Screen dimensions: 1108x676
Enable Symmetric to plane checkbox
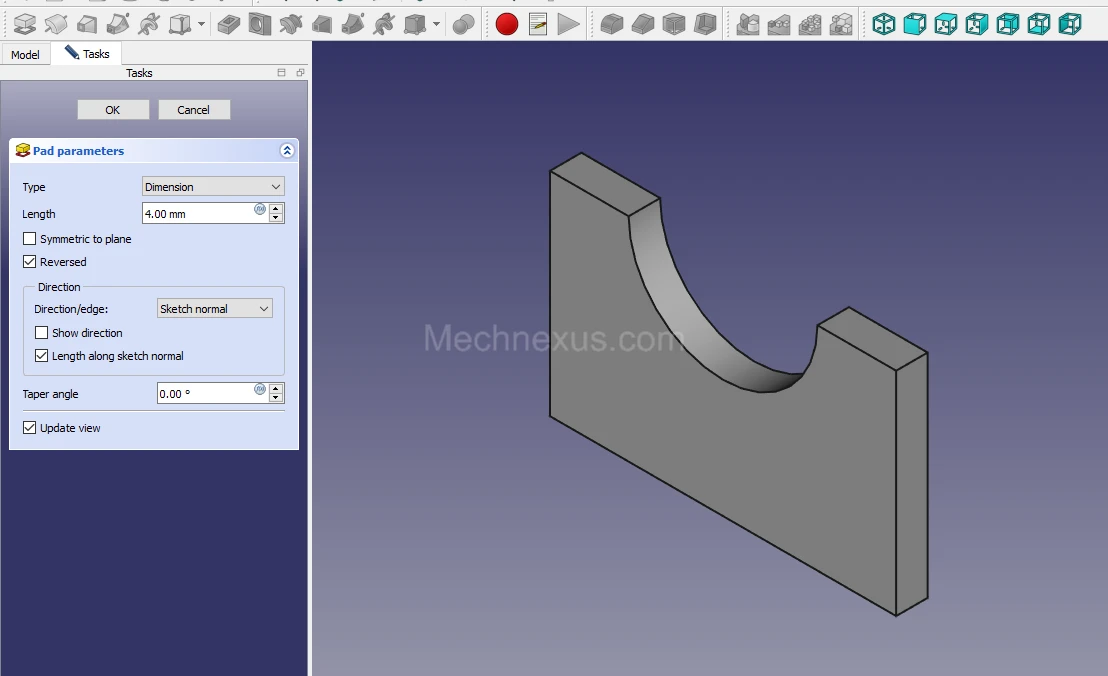tap(30, 240)
